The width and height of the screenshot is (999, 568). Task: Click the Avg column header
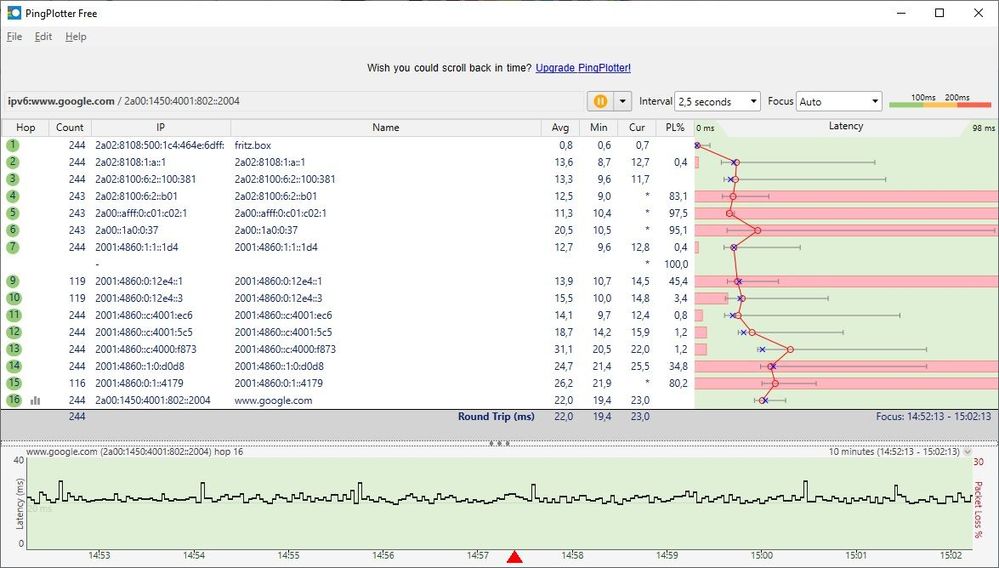pos(561,127)
